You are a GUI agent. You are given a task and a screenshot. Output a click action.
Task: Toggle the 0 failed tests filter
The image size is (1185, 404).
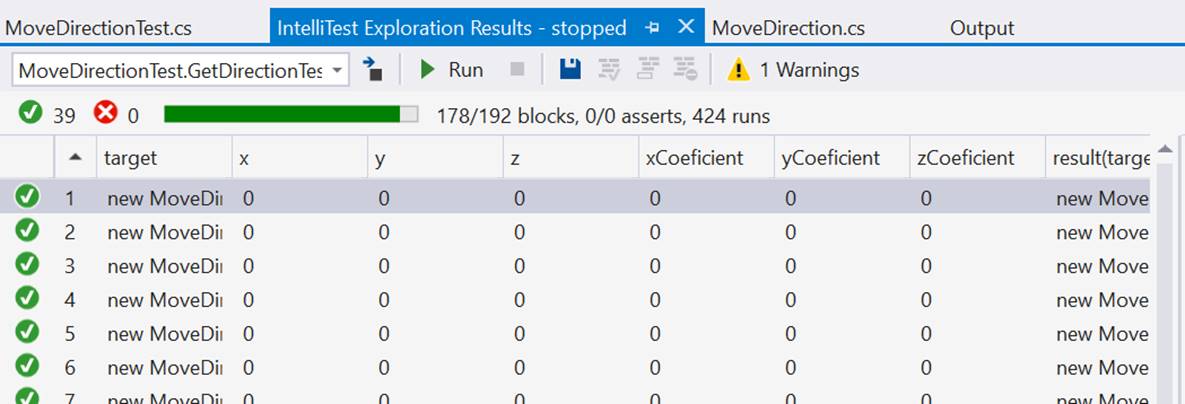tap(117, 115)
